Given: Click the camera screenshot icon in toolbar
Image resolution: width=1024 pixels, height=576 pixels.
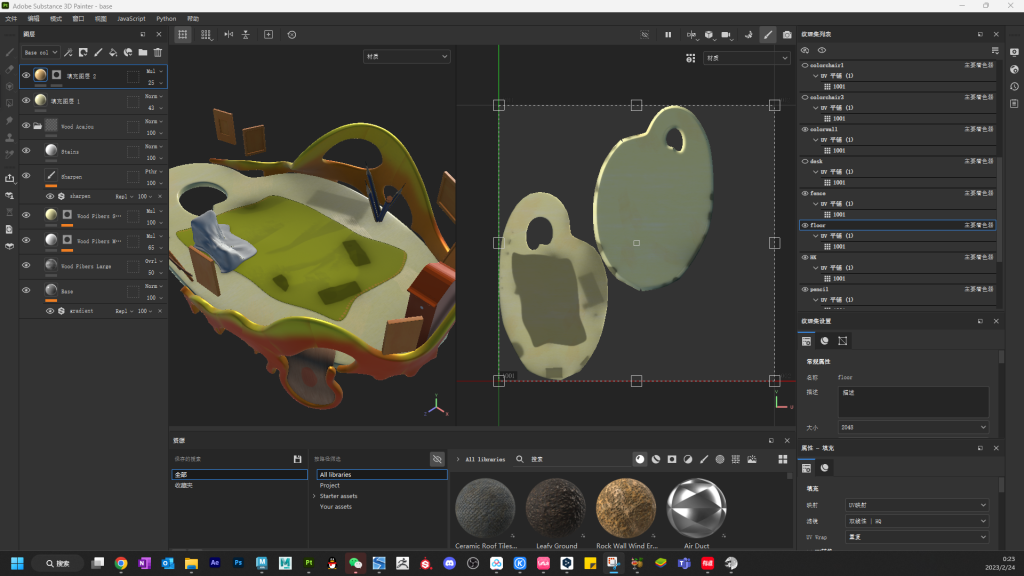Looking at the screenshot, I should (787, 34).
